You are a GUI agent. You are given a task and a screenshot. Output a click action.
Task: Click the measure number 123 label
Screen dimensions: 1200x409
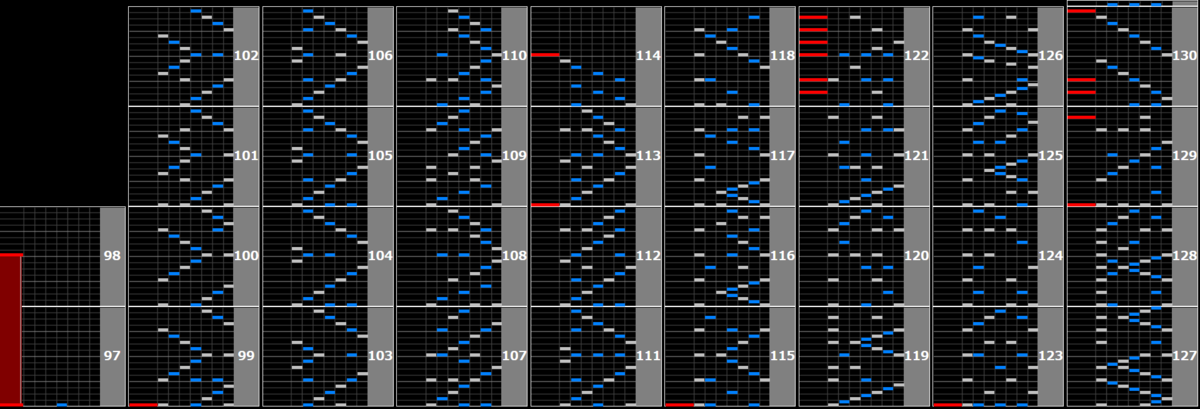[1050, 356]
